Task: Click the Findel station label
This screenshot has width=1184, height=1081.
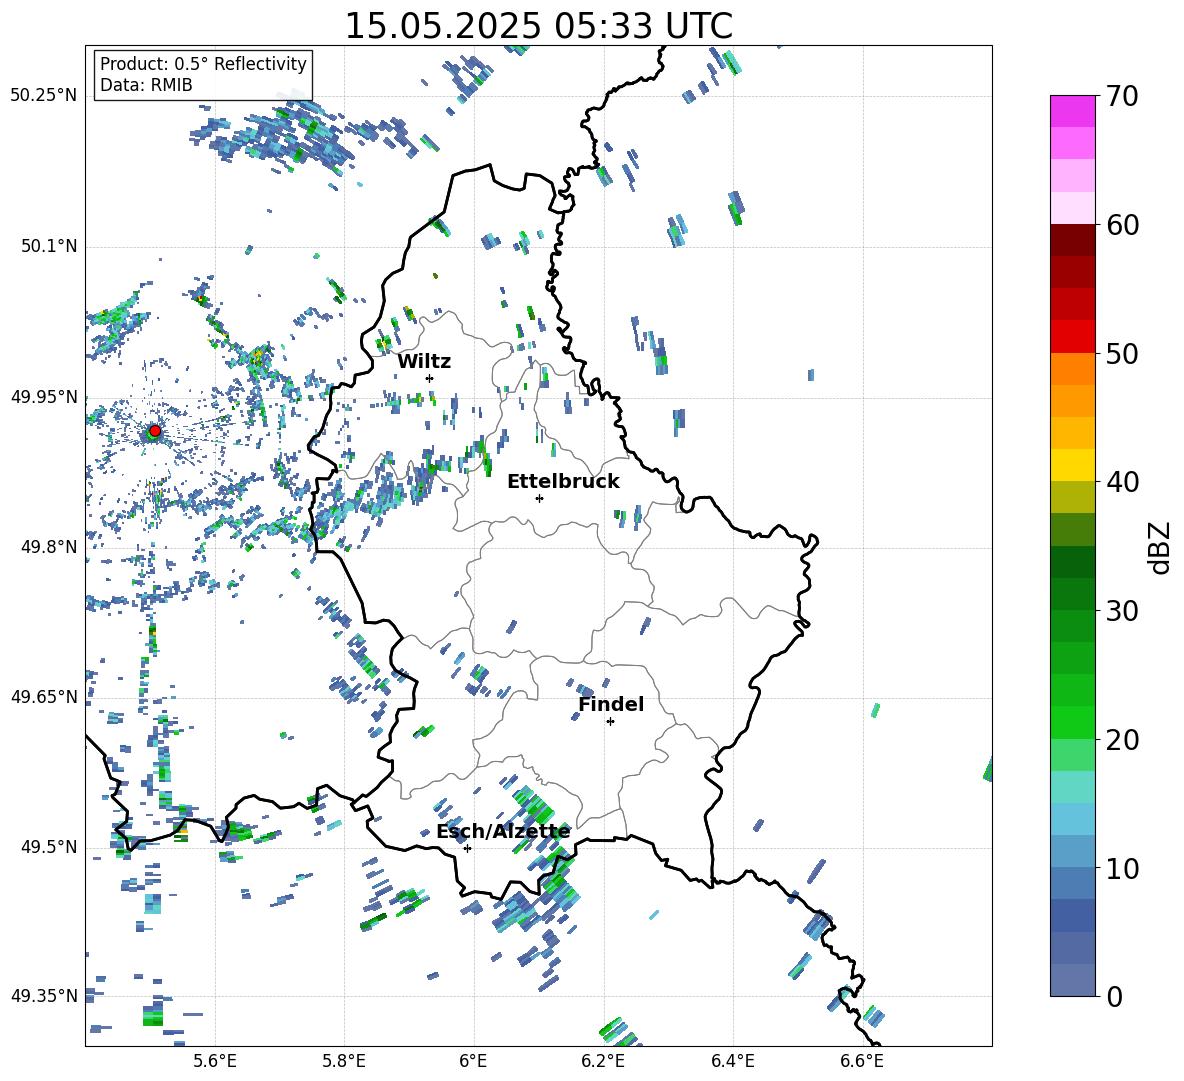Action: (611, 704)
